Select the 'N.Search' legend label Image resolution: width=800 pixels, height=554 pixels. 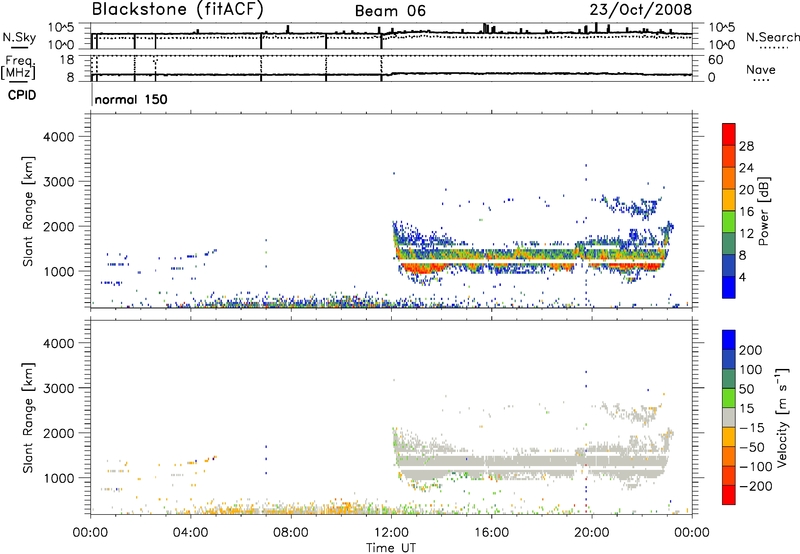772,37
